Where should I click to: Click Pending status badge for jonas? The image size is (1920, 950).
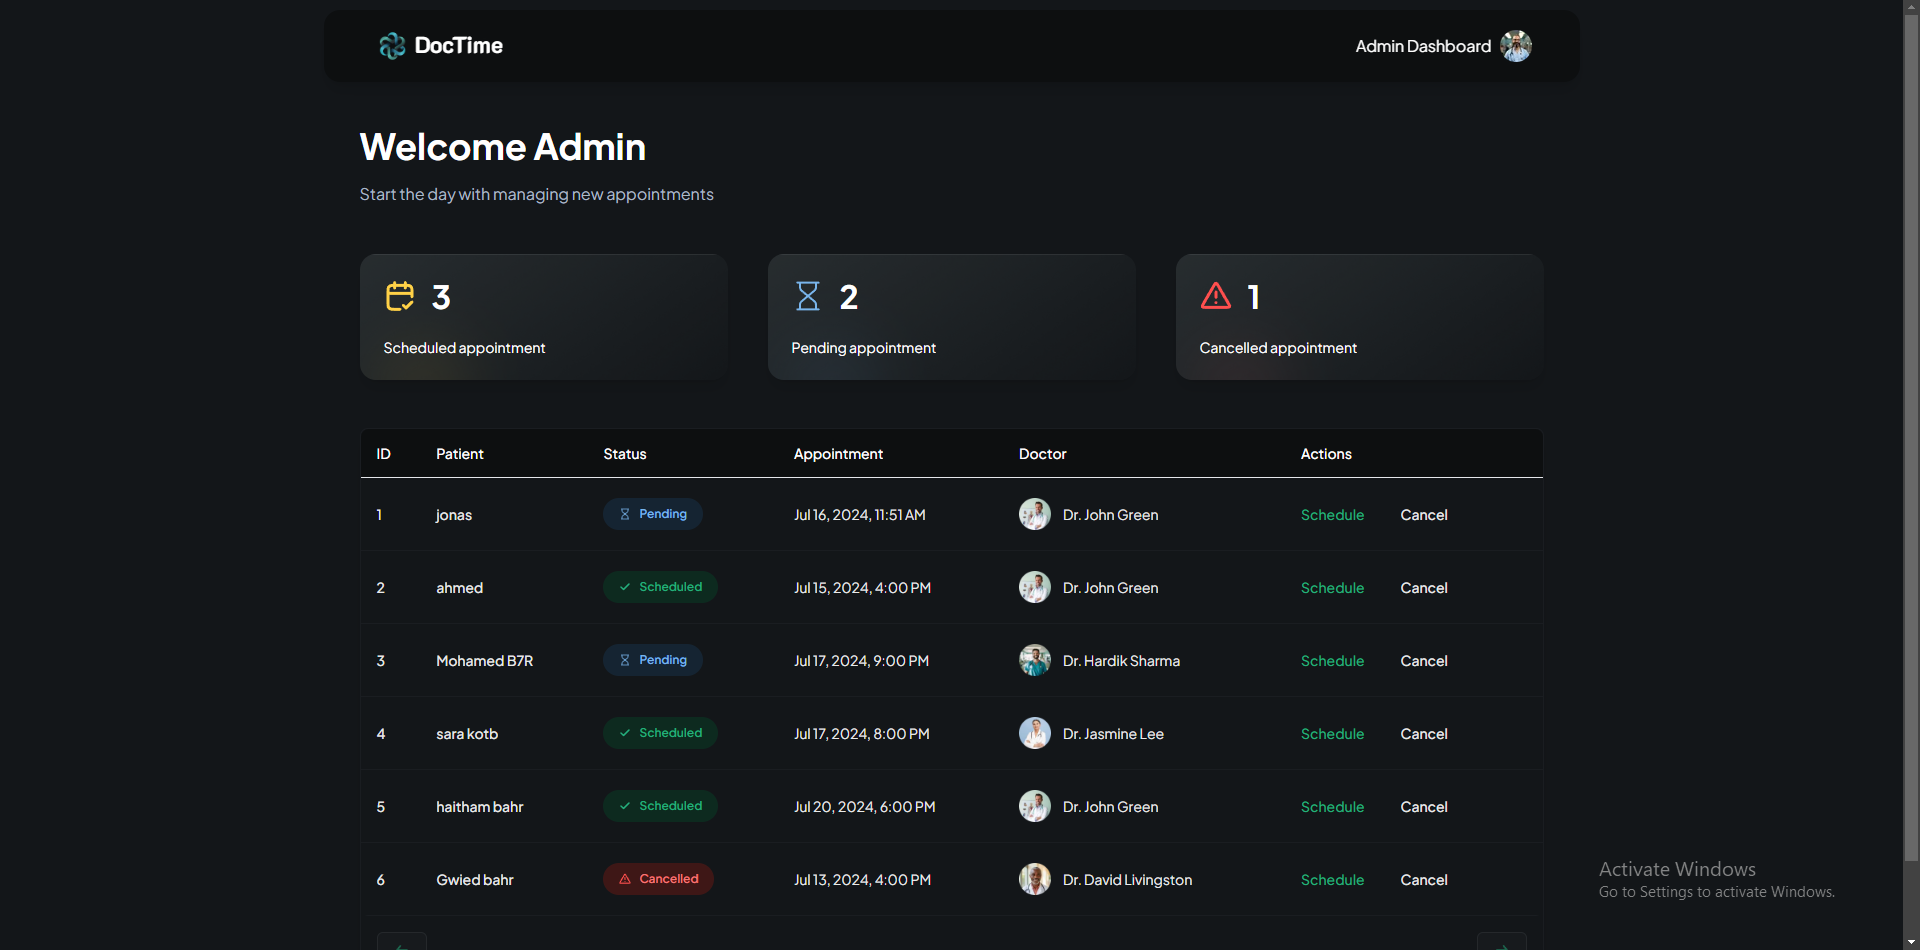click(653, 514)
